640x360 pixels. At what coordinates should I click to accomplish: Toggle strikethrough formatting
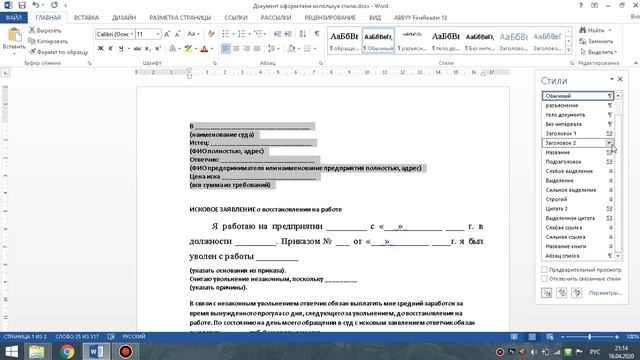click(x=137, y=49)
